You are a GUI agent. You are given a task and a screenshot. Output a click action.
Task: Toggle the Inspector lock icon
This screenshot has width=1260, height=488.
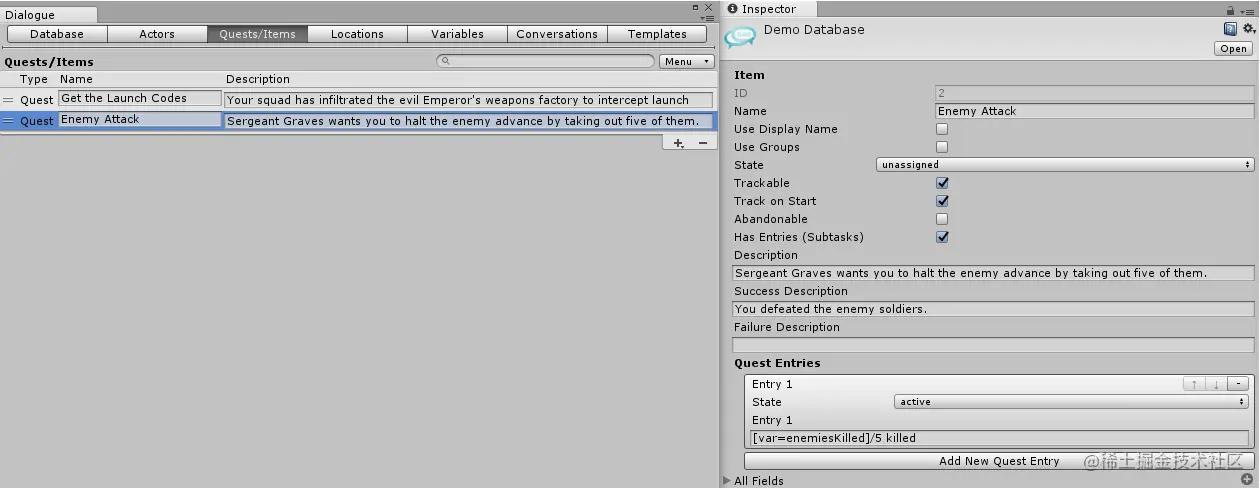point(1232,9)
